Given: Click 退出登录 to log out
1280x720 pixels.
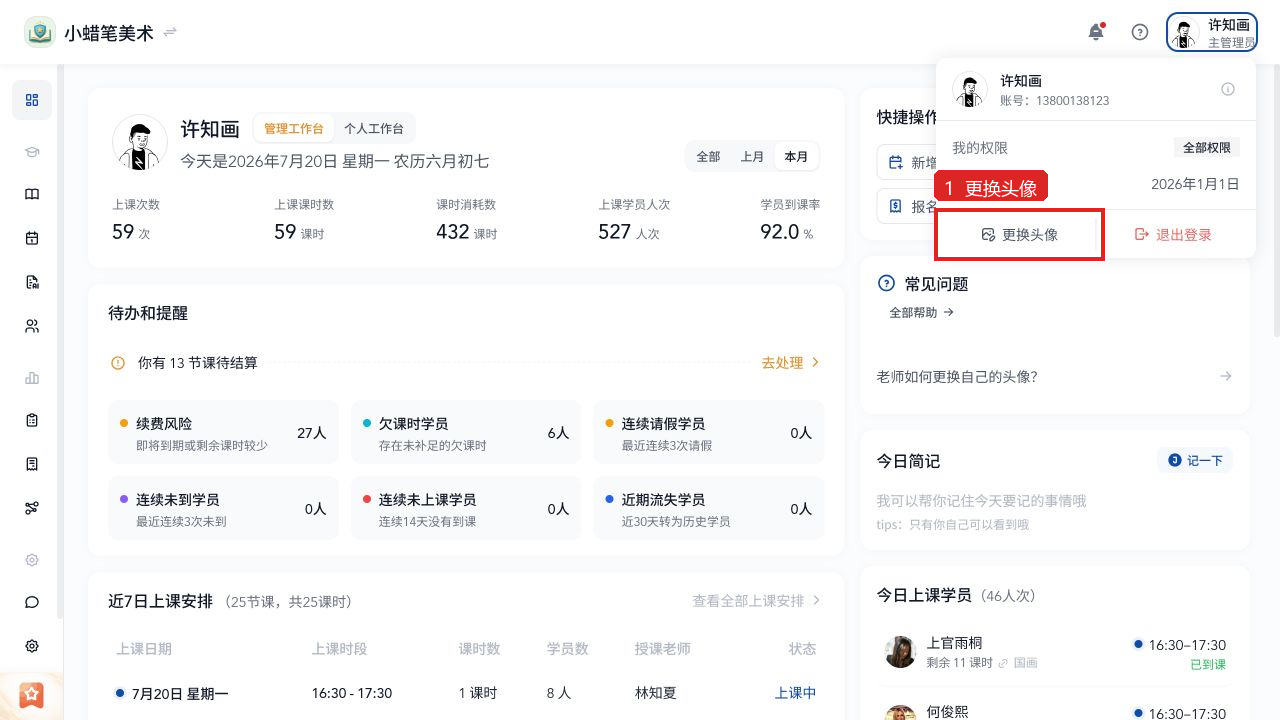Looking at the screenshot, I should [x=1173, y=235].
